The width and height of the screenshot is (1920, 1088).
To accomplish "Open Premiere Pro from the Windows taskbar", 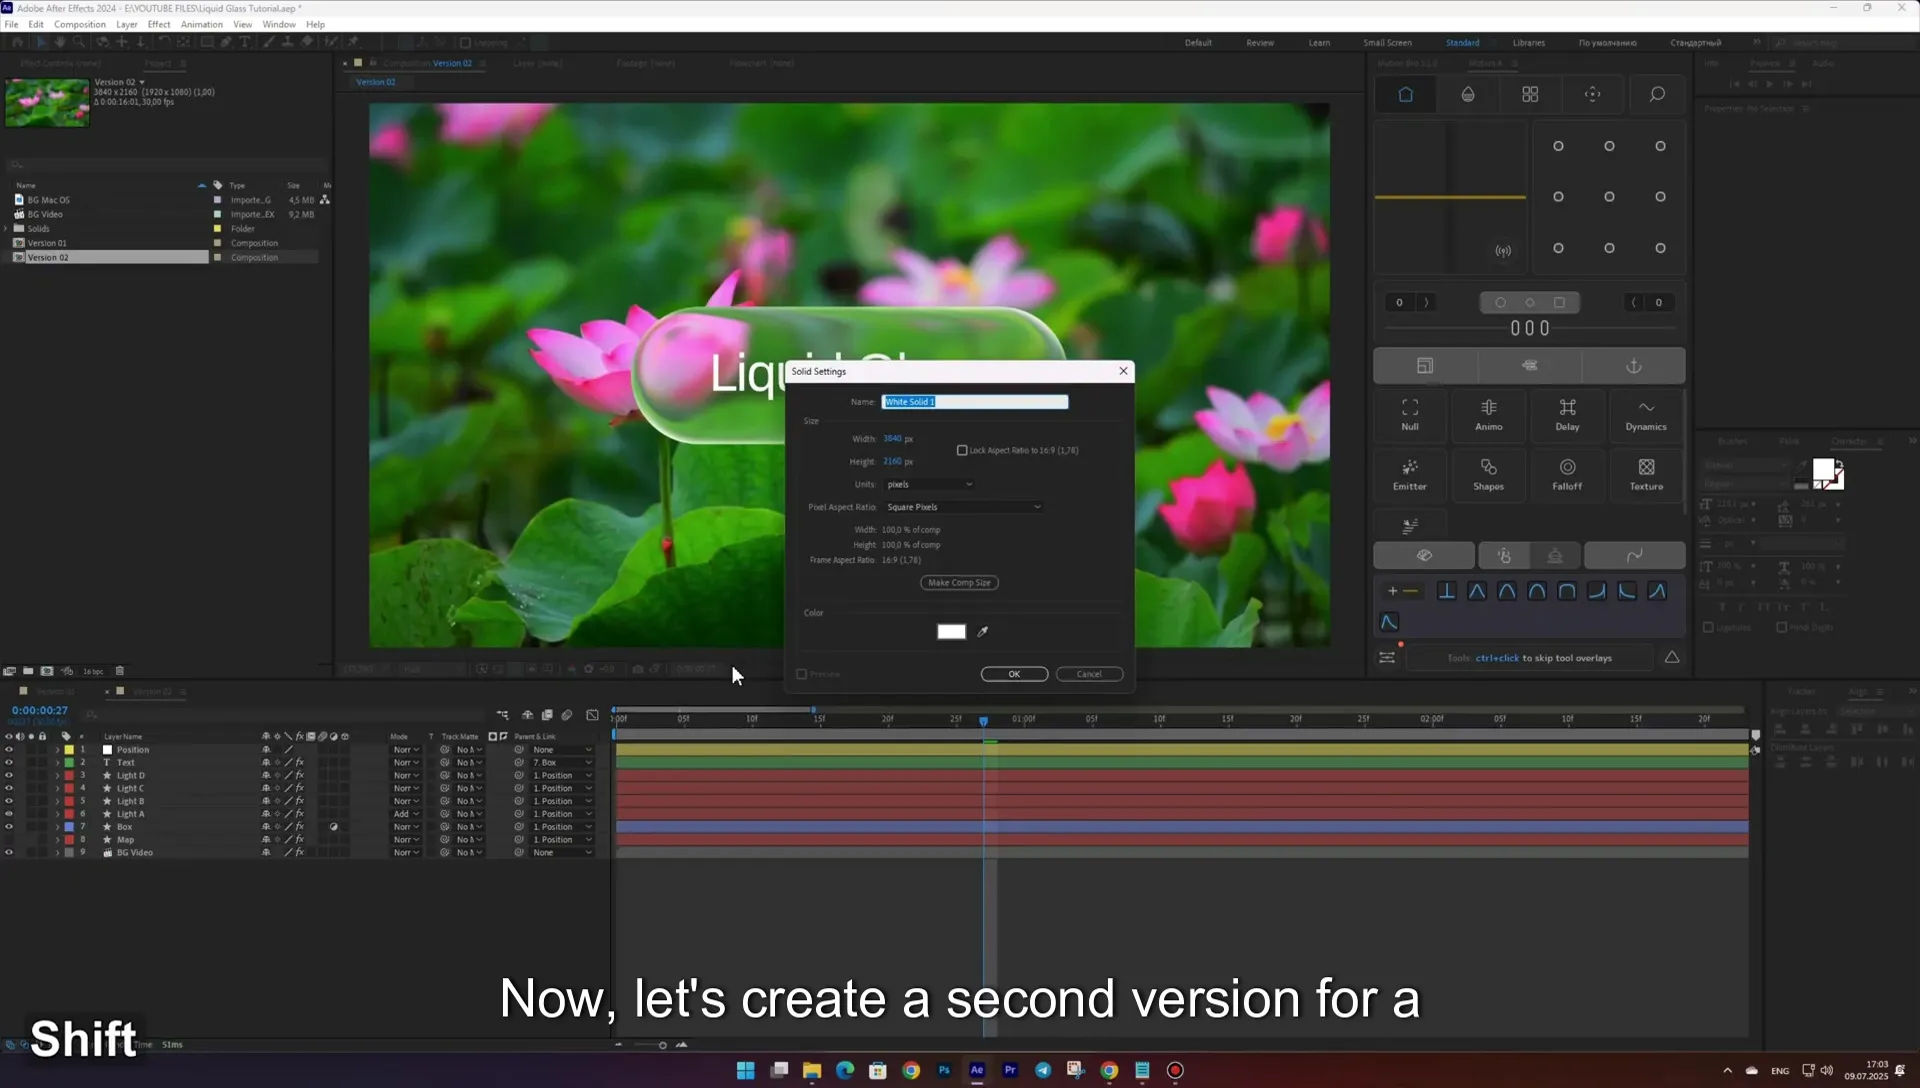I will pos(1010,1070).
